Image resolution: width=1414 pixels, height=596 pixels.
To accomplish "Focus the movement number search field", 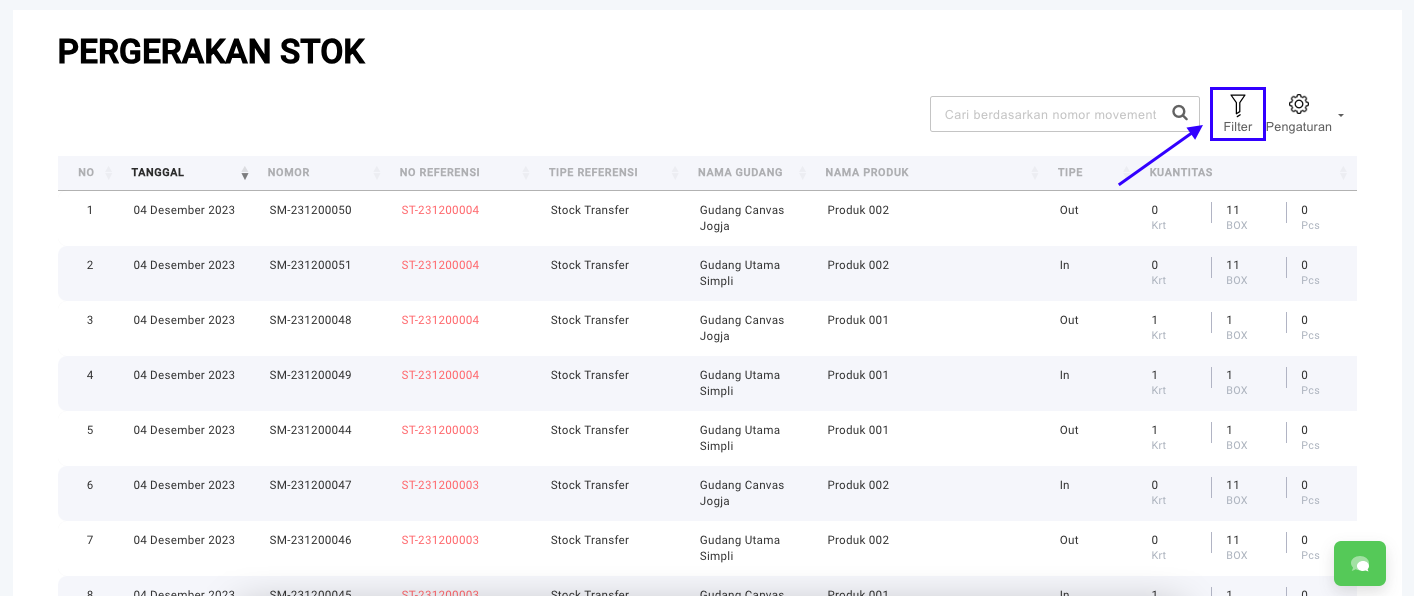I will 1048,115.
